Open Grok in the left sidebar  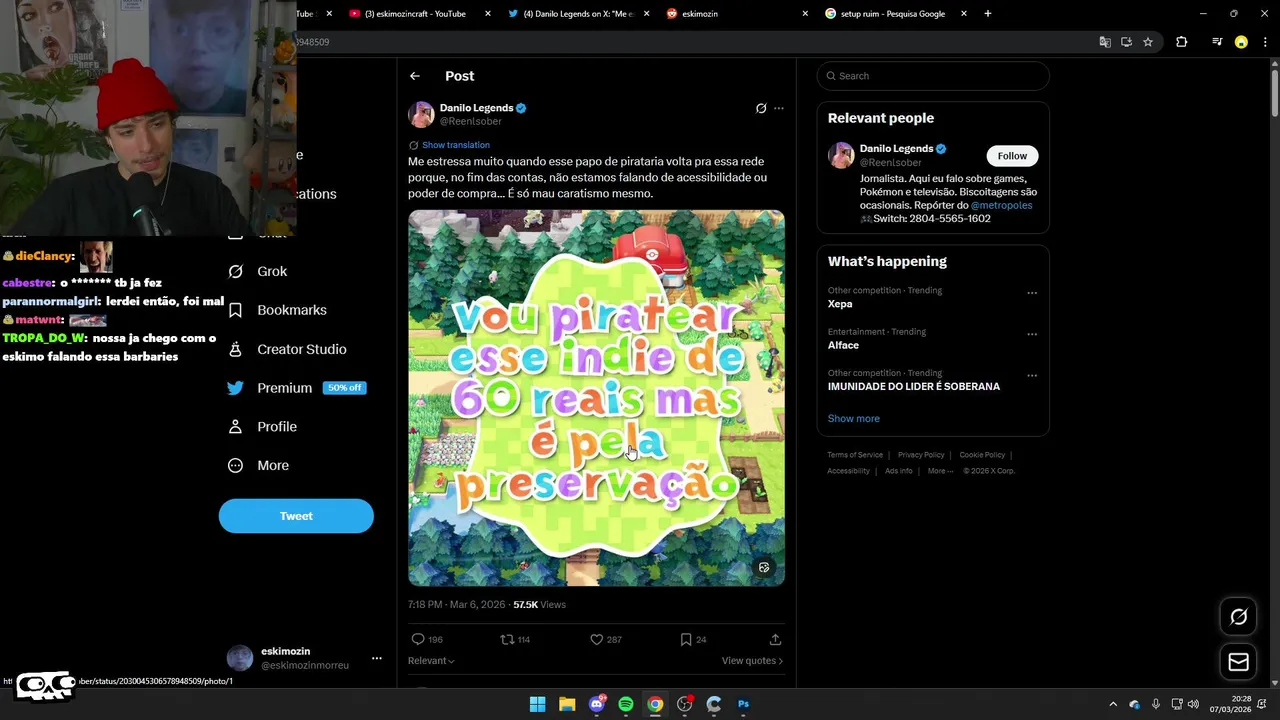click(x=257, y=271)
